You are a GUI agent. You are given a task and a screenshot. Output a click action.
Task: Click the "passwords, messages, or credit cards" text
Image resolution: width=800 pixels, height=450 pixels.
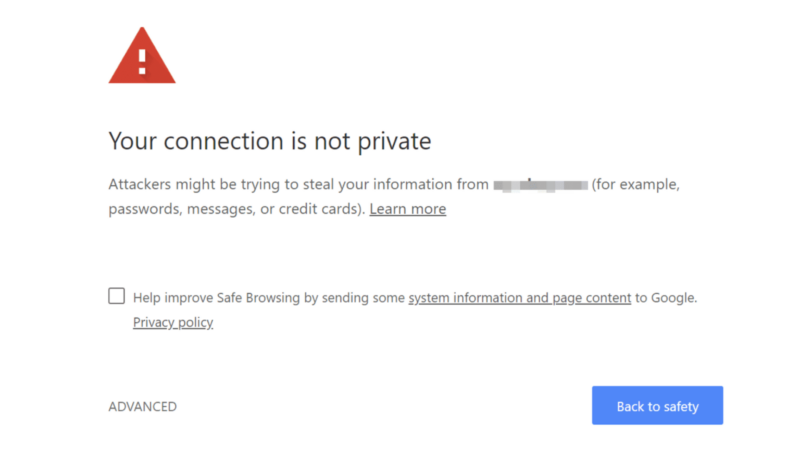coord(236,209)
